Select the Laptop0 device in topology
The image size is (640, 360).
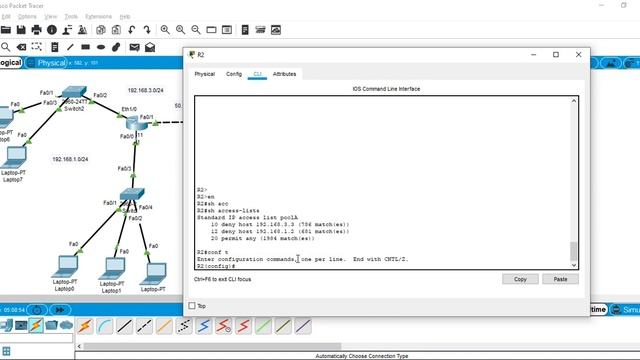pyautogui.click(x=65, y=266)
